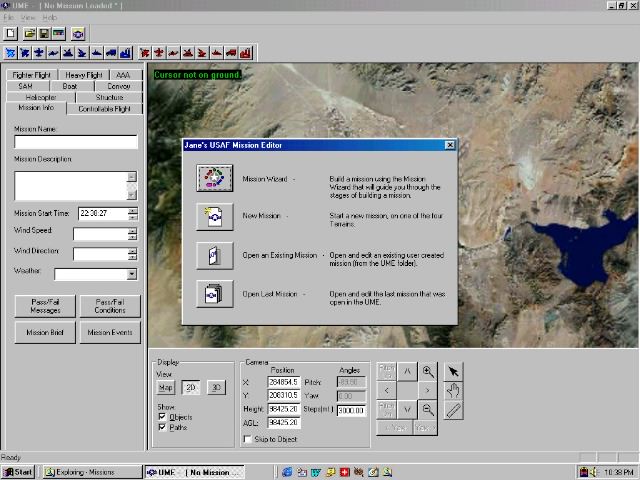This screenshot has height=480, width=640.
Task: Activate the hand pan tool
Action: coord(453,391)
